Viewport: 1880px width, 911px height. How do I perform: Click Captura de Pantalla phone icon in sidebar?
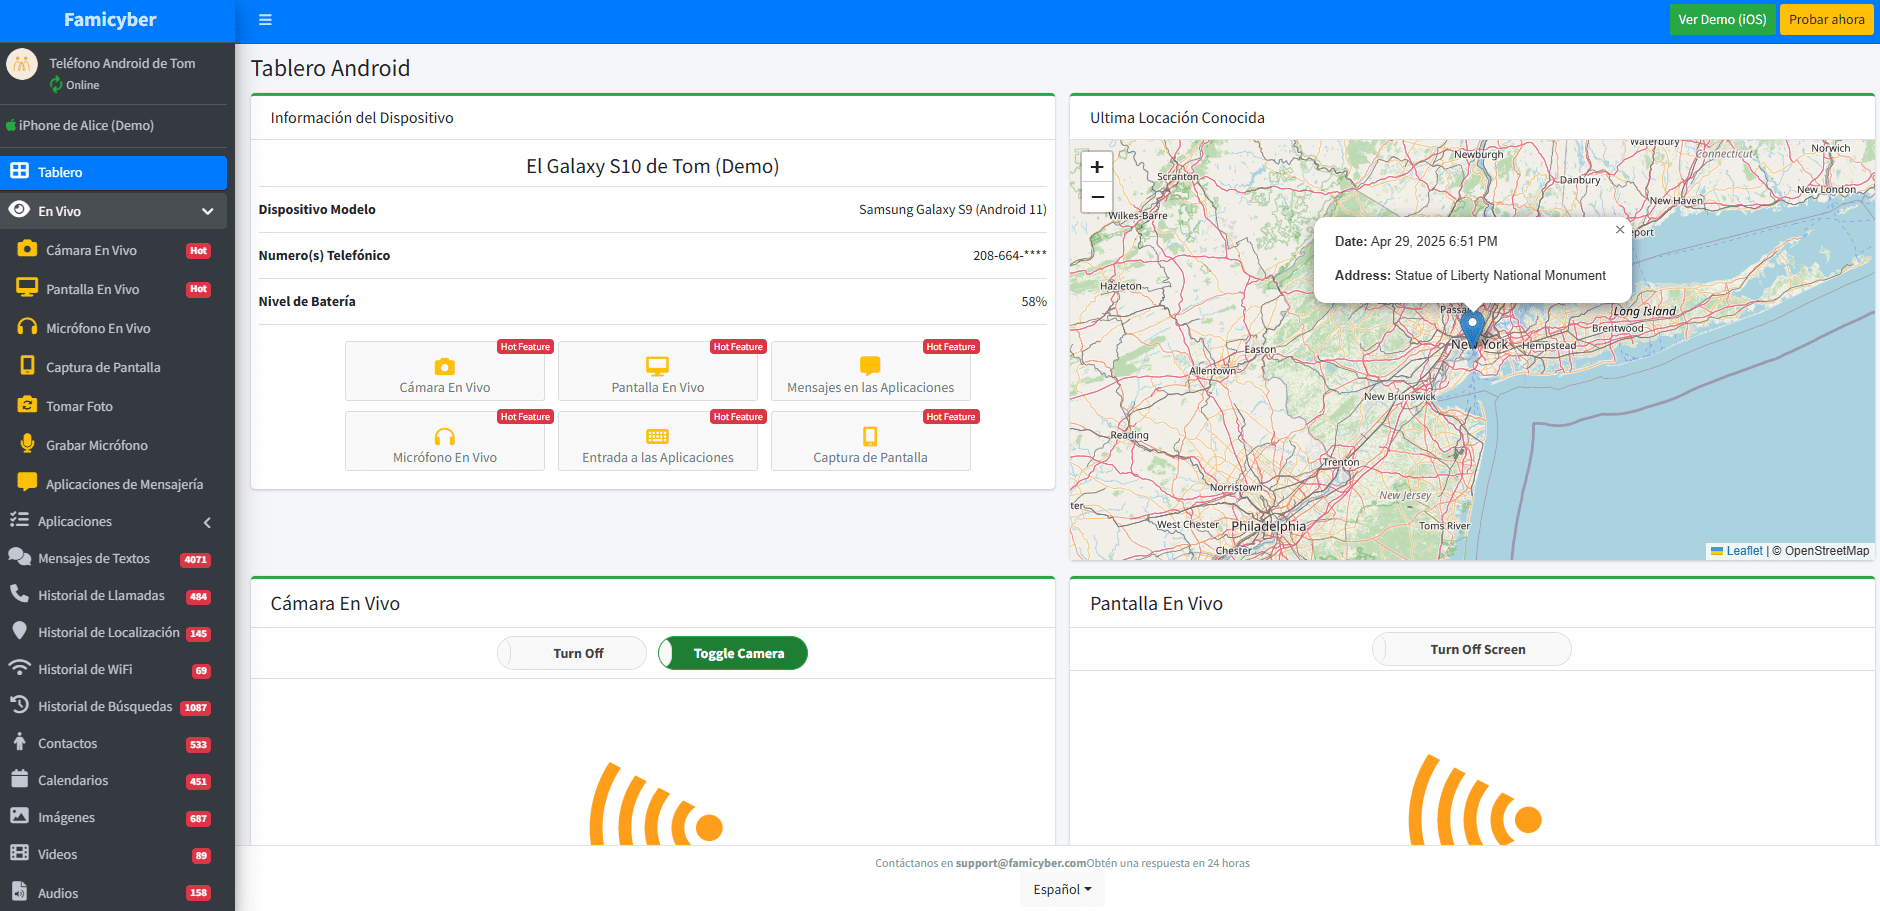coord(27,366)
